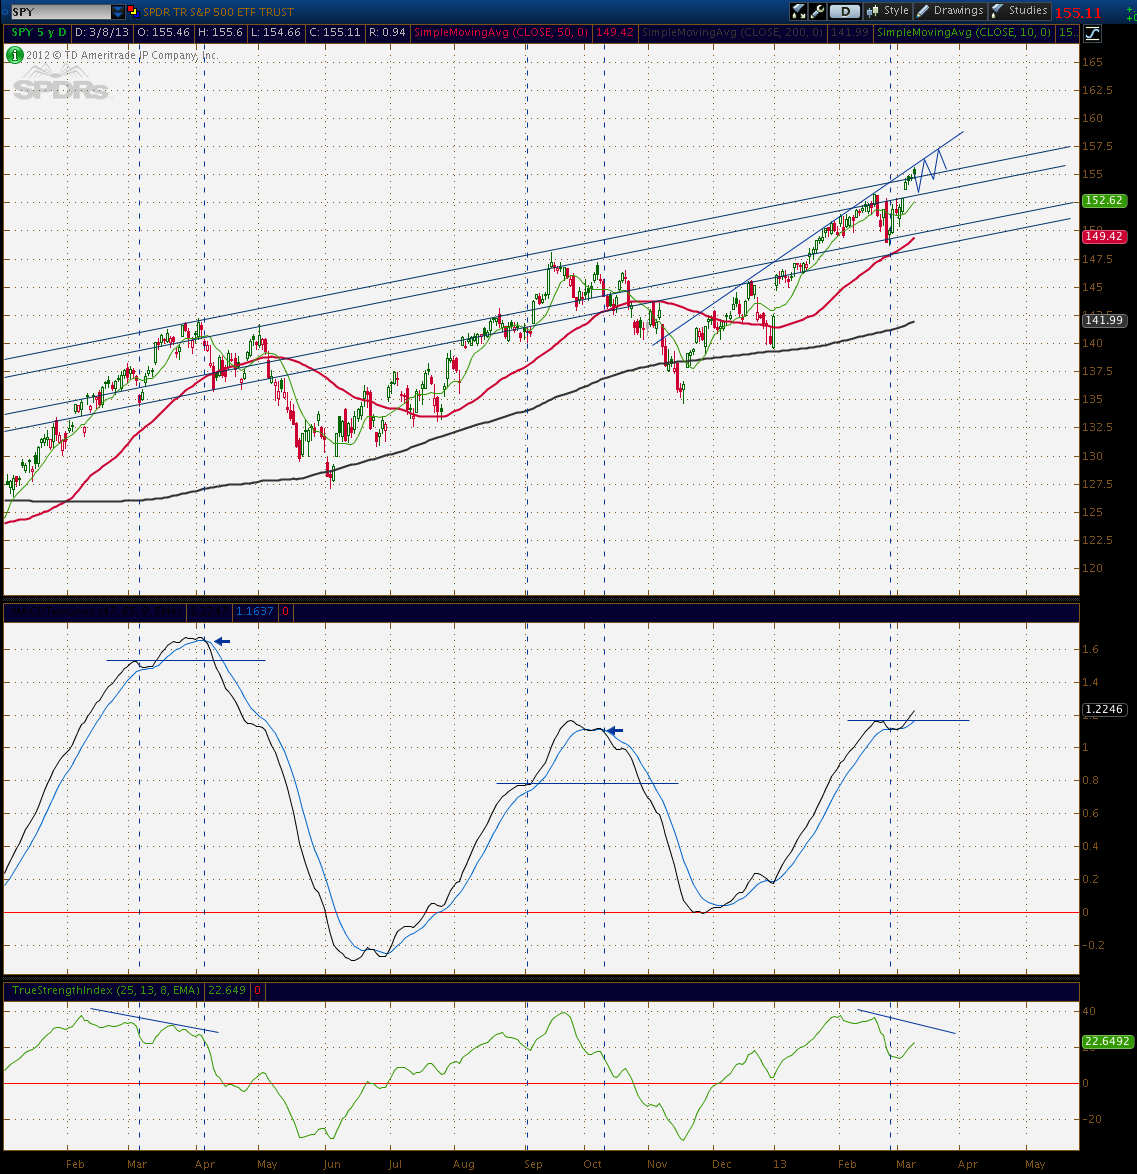Viewport: 1137px width, 1174px height.
Task: Click the green 152.62 price bubble
Action: (1105, 201)
